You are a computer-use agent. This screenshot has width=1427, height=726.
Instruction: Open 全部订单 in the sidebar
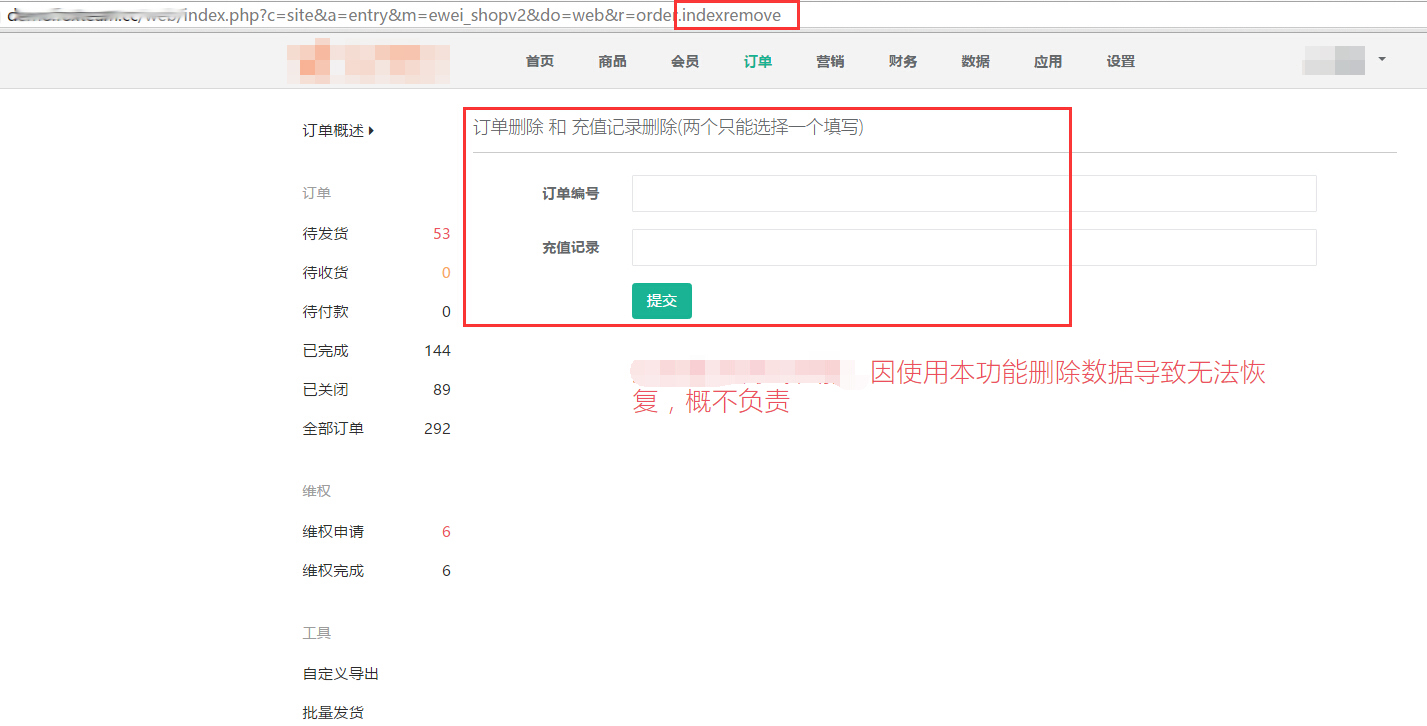[333, 429]
